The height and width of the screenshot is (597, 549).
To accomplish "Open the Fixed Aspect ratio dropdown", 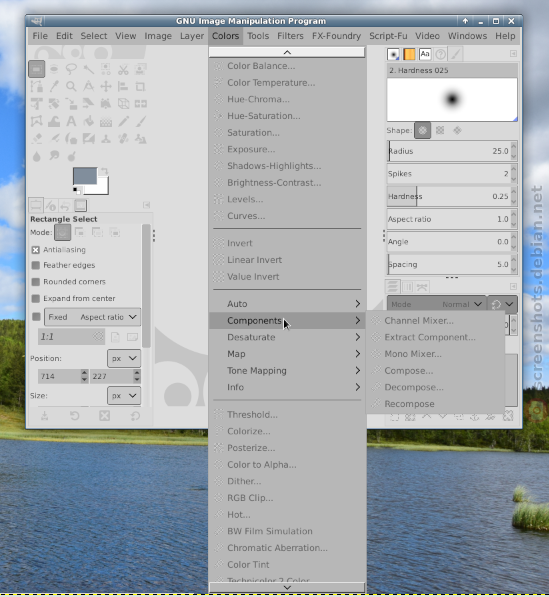I will [93, 317].
